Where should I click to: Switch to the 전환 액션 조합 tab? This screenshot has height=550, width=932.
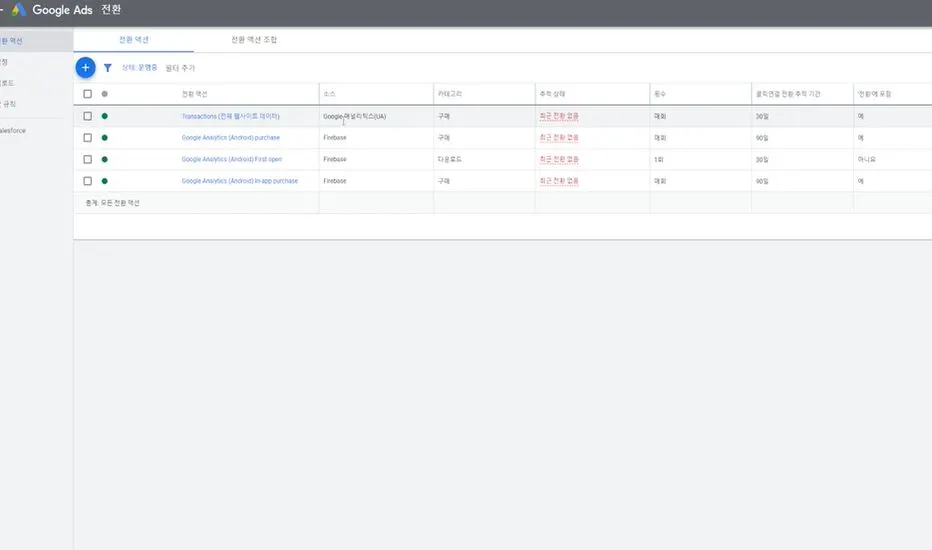tap(254, 40)
